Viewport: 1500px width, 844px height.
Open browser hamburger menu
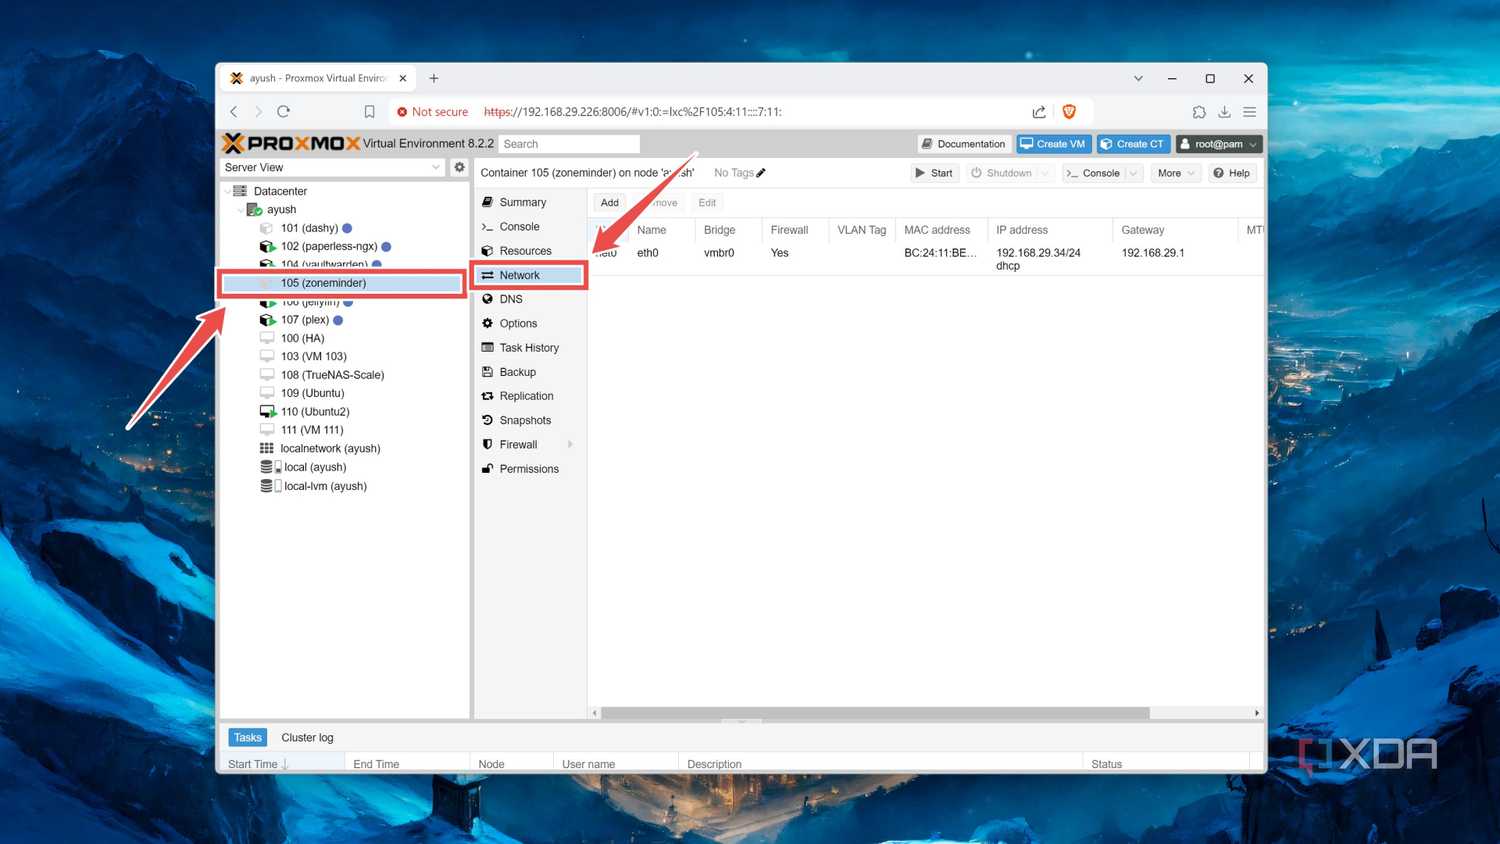click(x=1250, y=112)
